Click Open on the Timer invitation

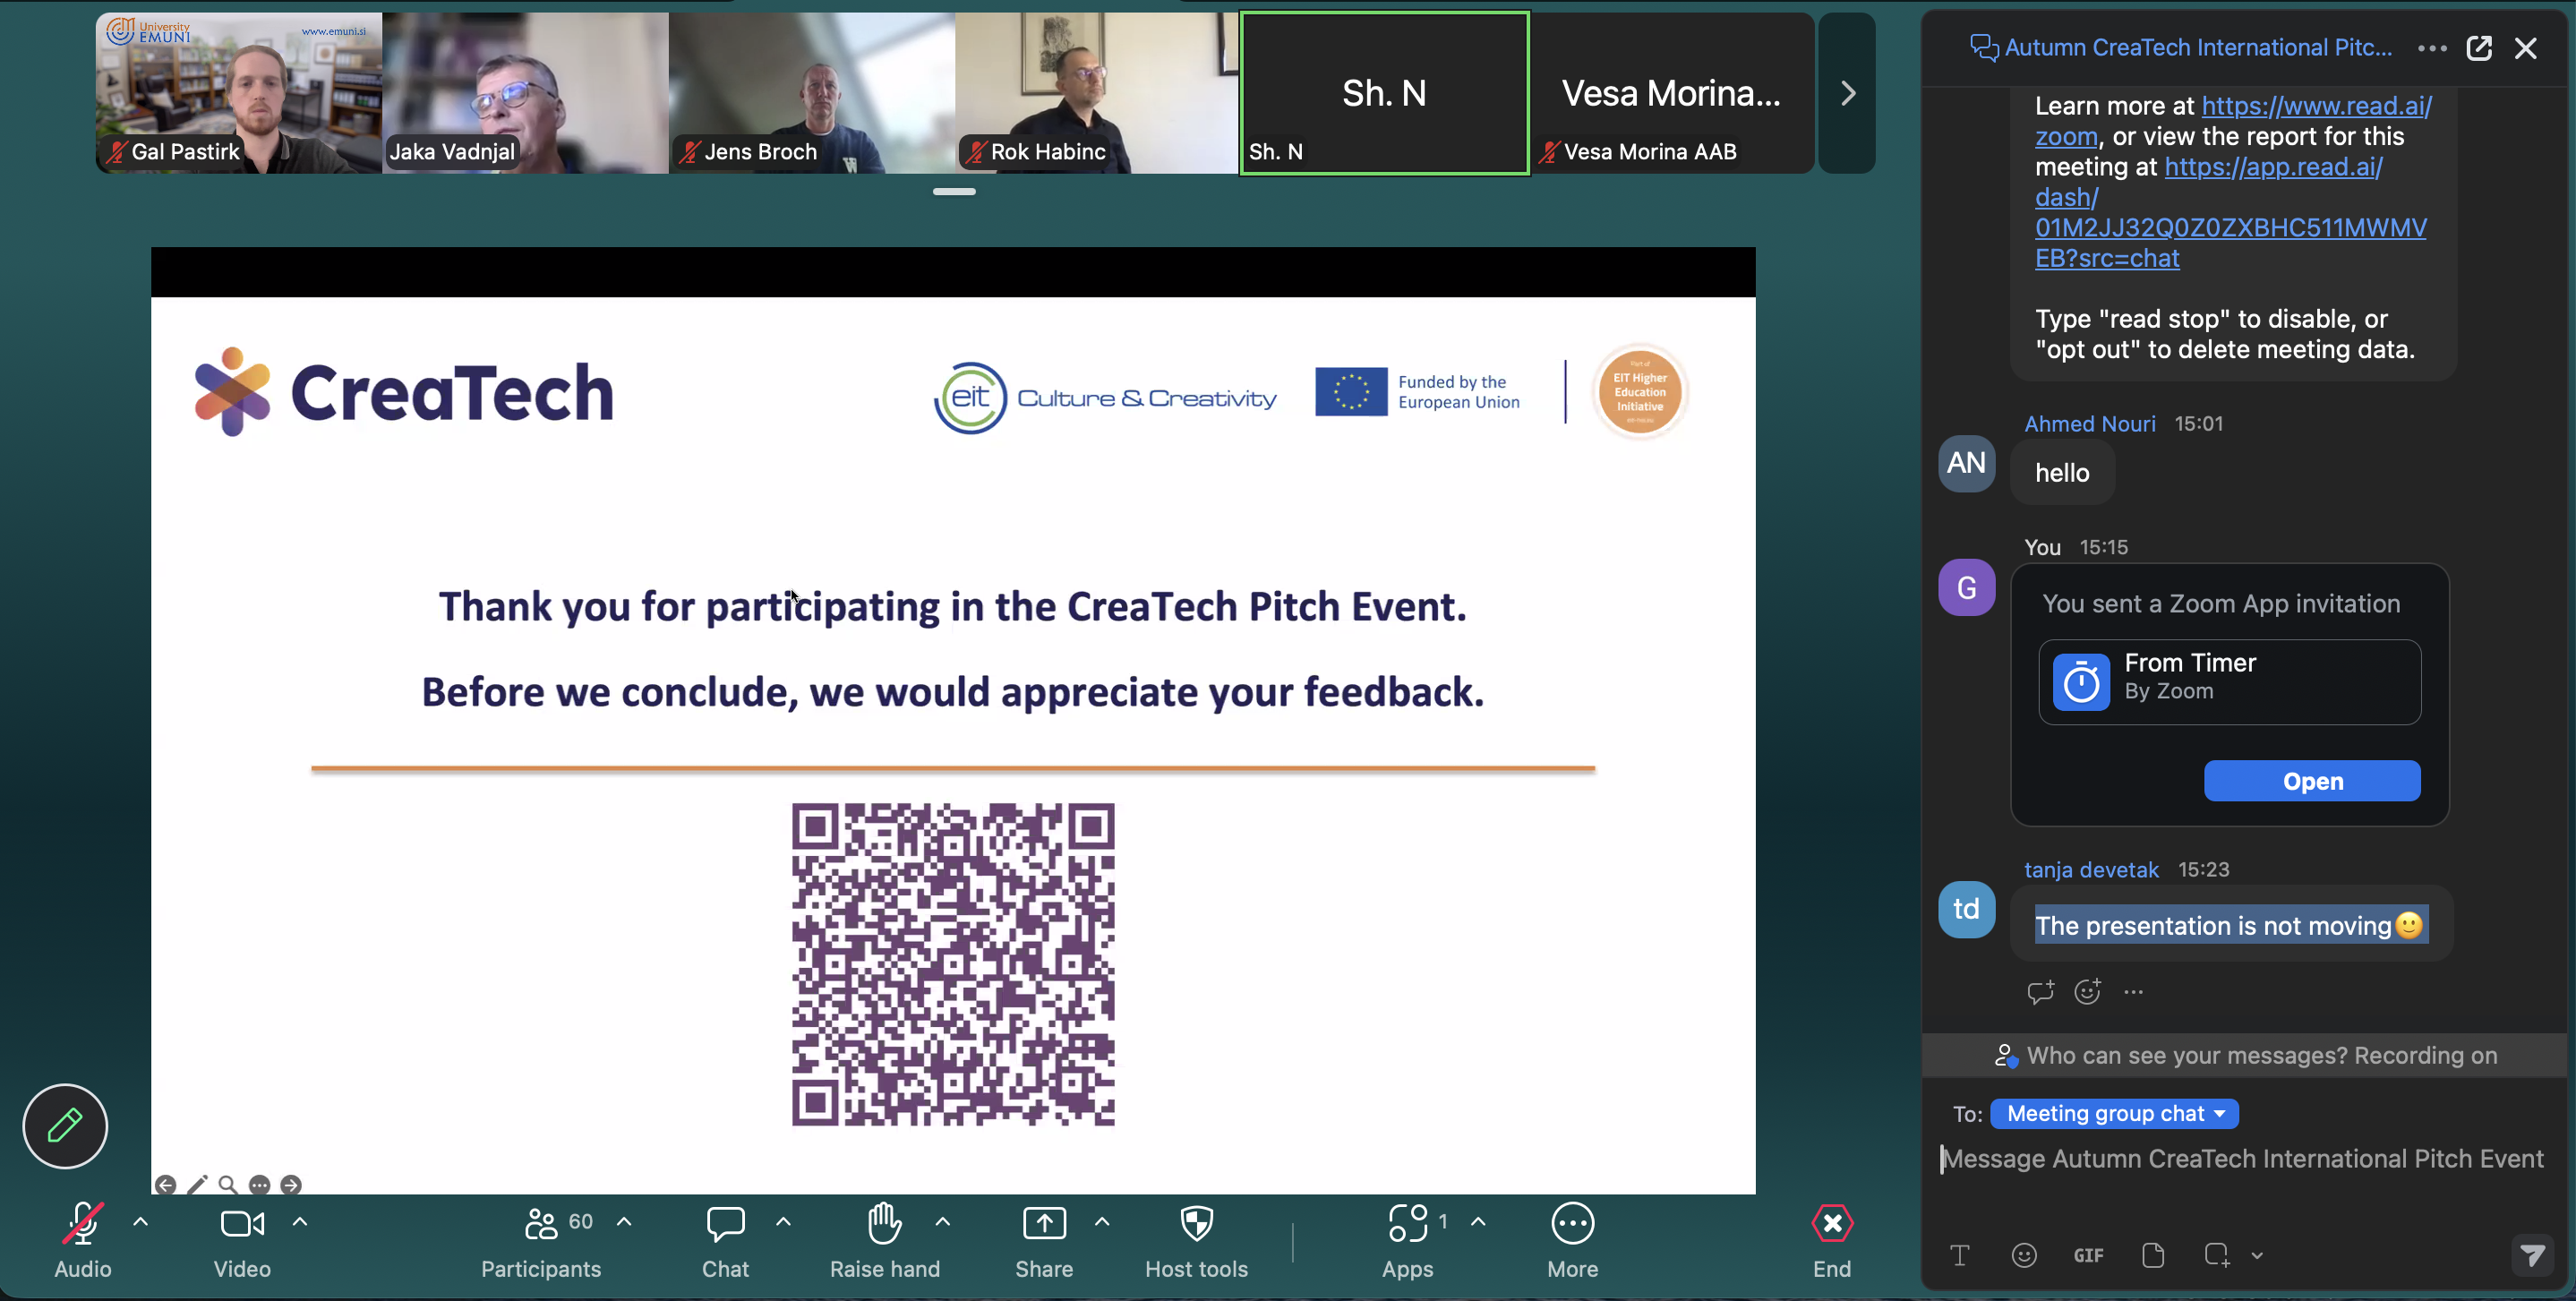coord(2312,781)
